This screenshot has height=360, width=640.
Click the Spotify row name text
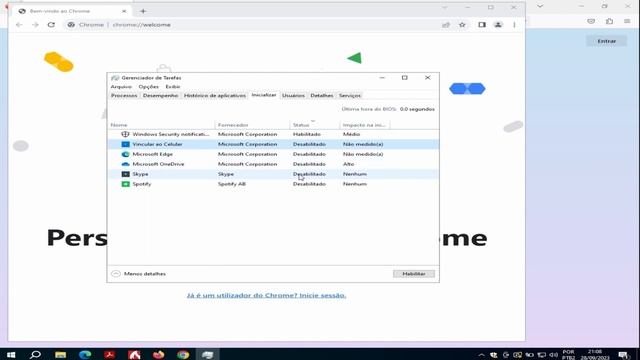coord(142,184)
